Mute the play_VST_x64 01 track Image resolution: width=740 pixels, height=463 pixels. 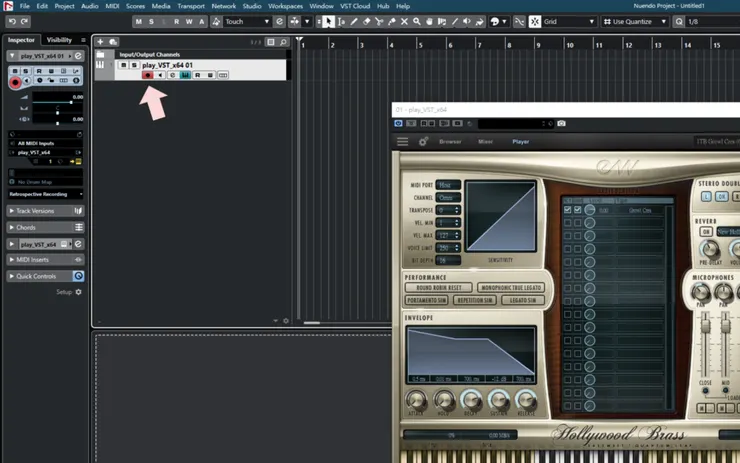coord(123,65)
